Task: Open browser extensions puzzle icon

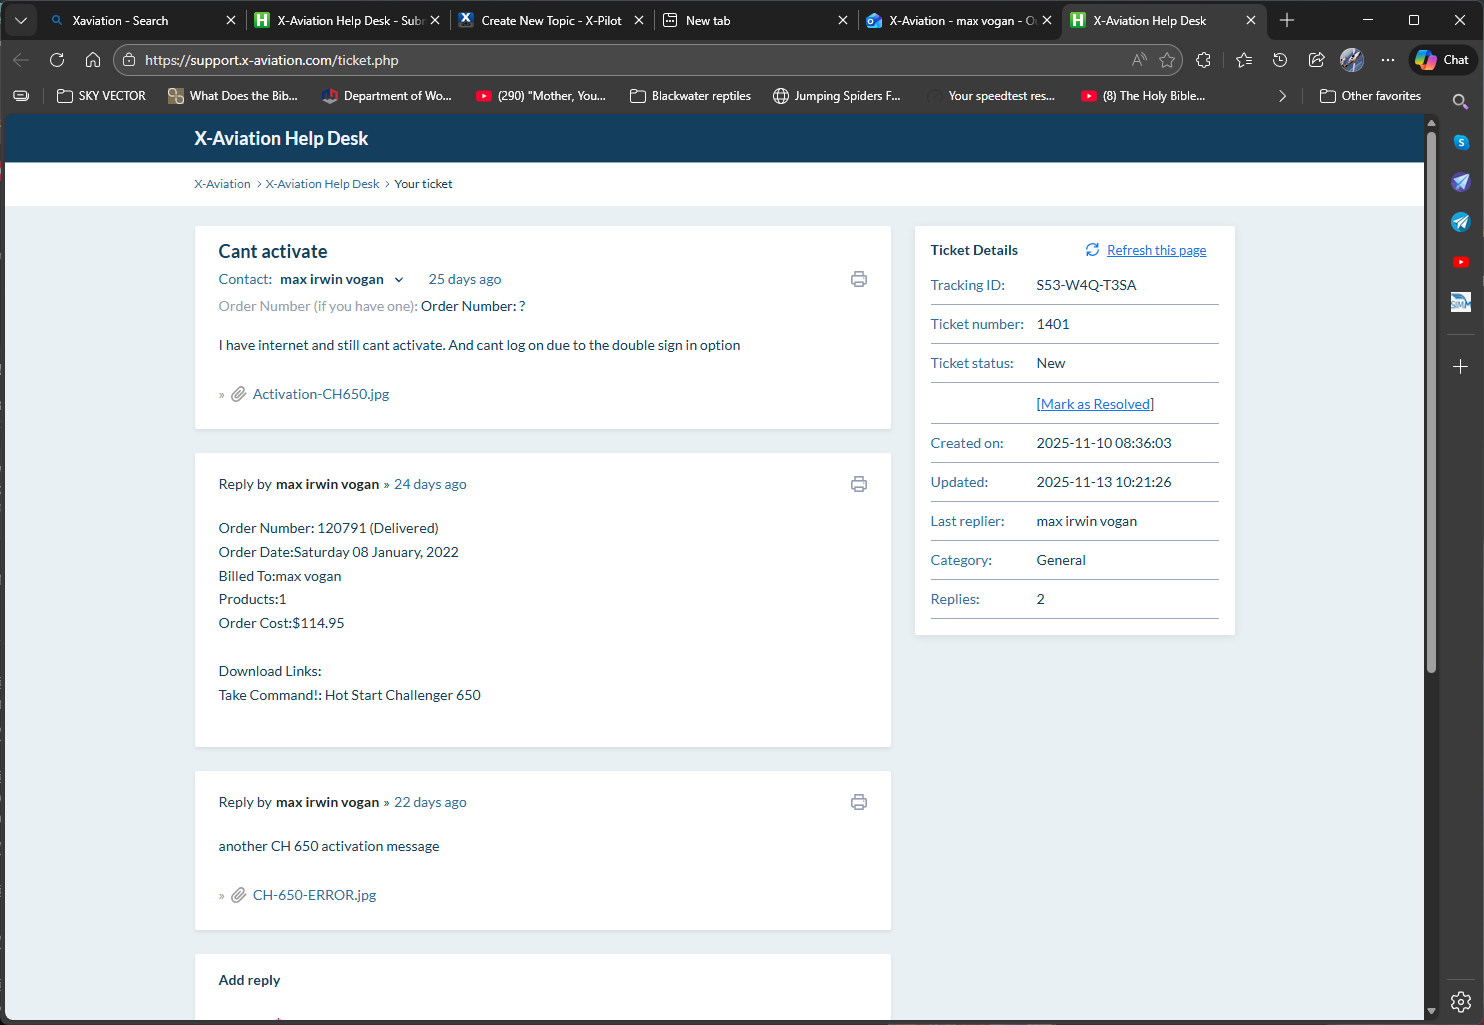Action: (x=1203, y=60)
